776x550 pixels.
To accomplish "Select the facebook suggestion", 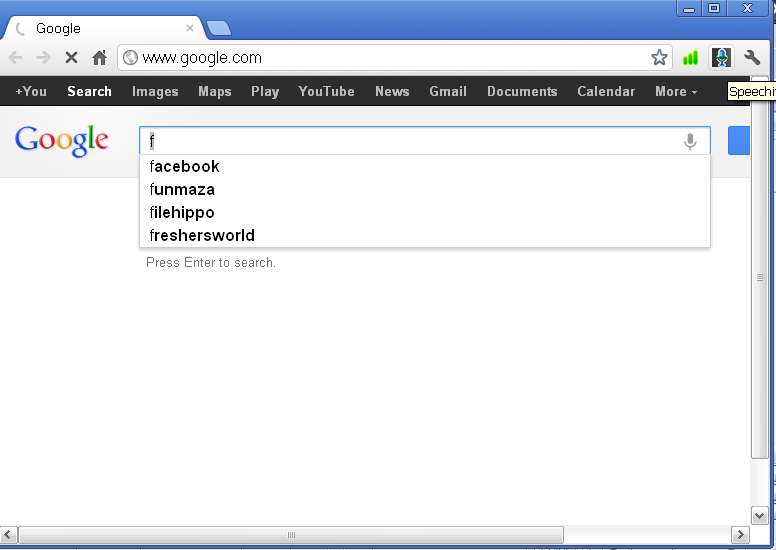I will (185, 166).
